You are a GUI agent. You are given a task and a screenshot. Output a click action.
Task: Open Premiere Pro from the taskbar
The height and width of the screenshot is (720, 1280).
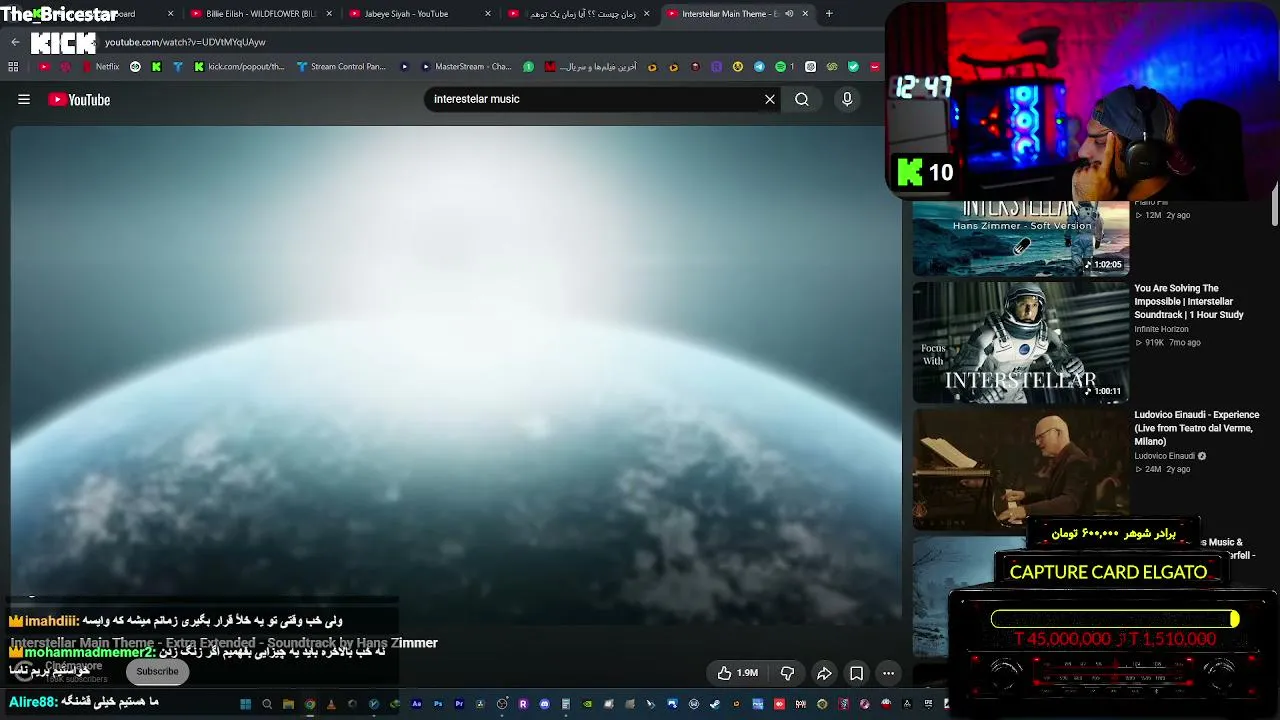[459, 704]
